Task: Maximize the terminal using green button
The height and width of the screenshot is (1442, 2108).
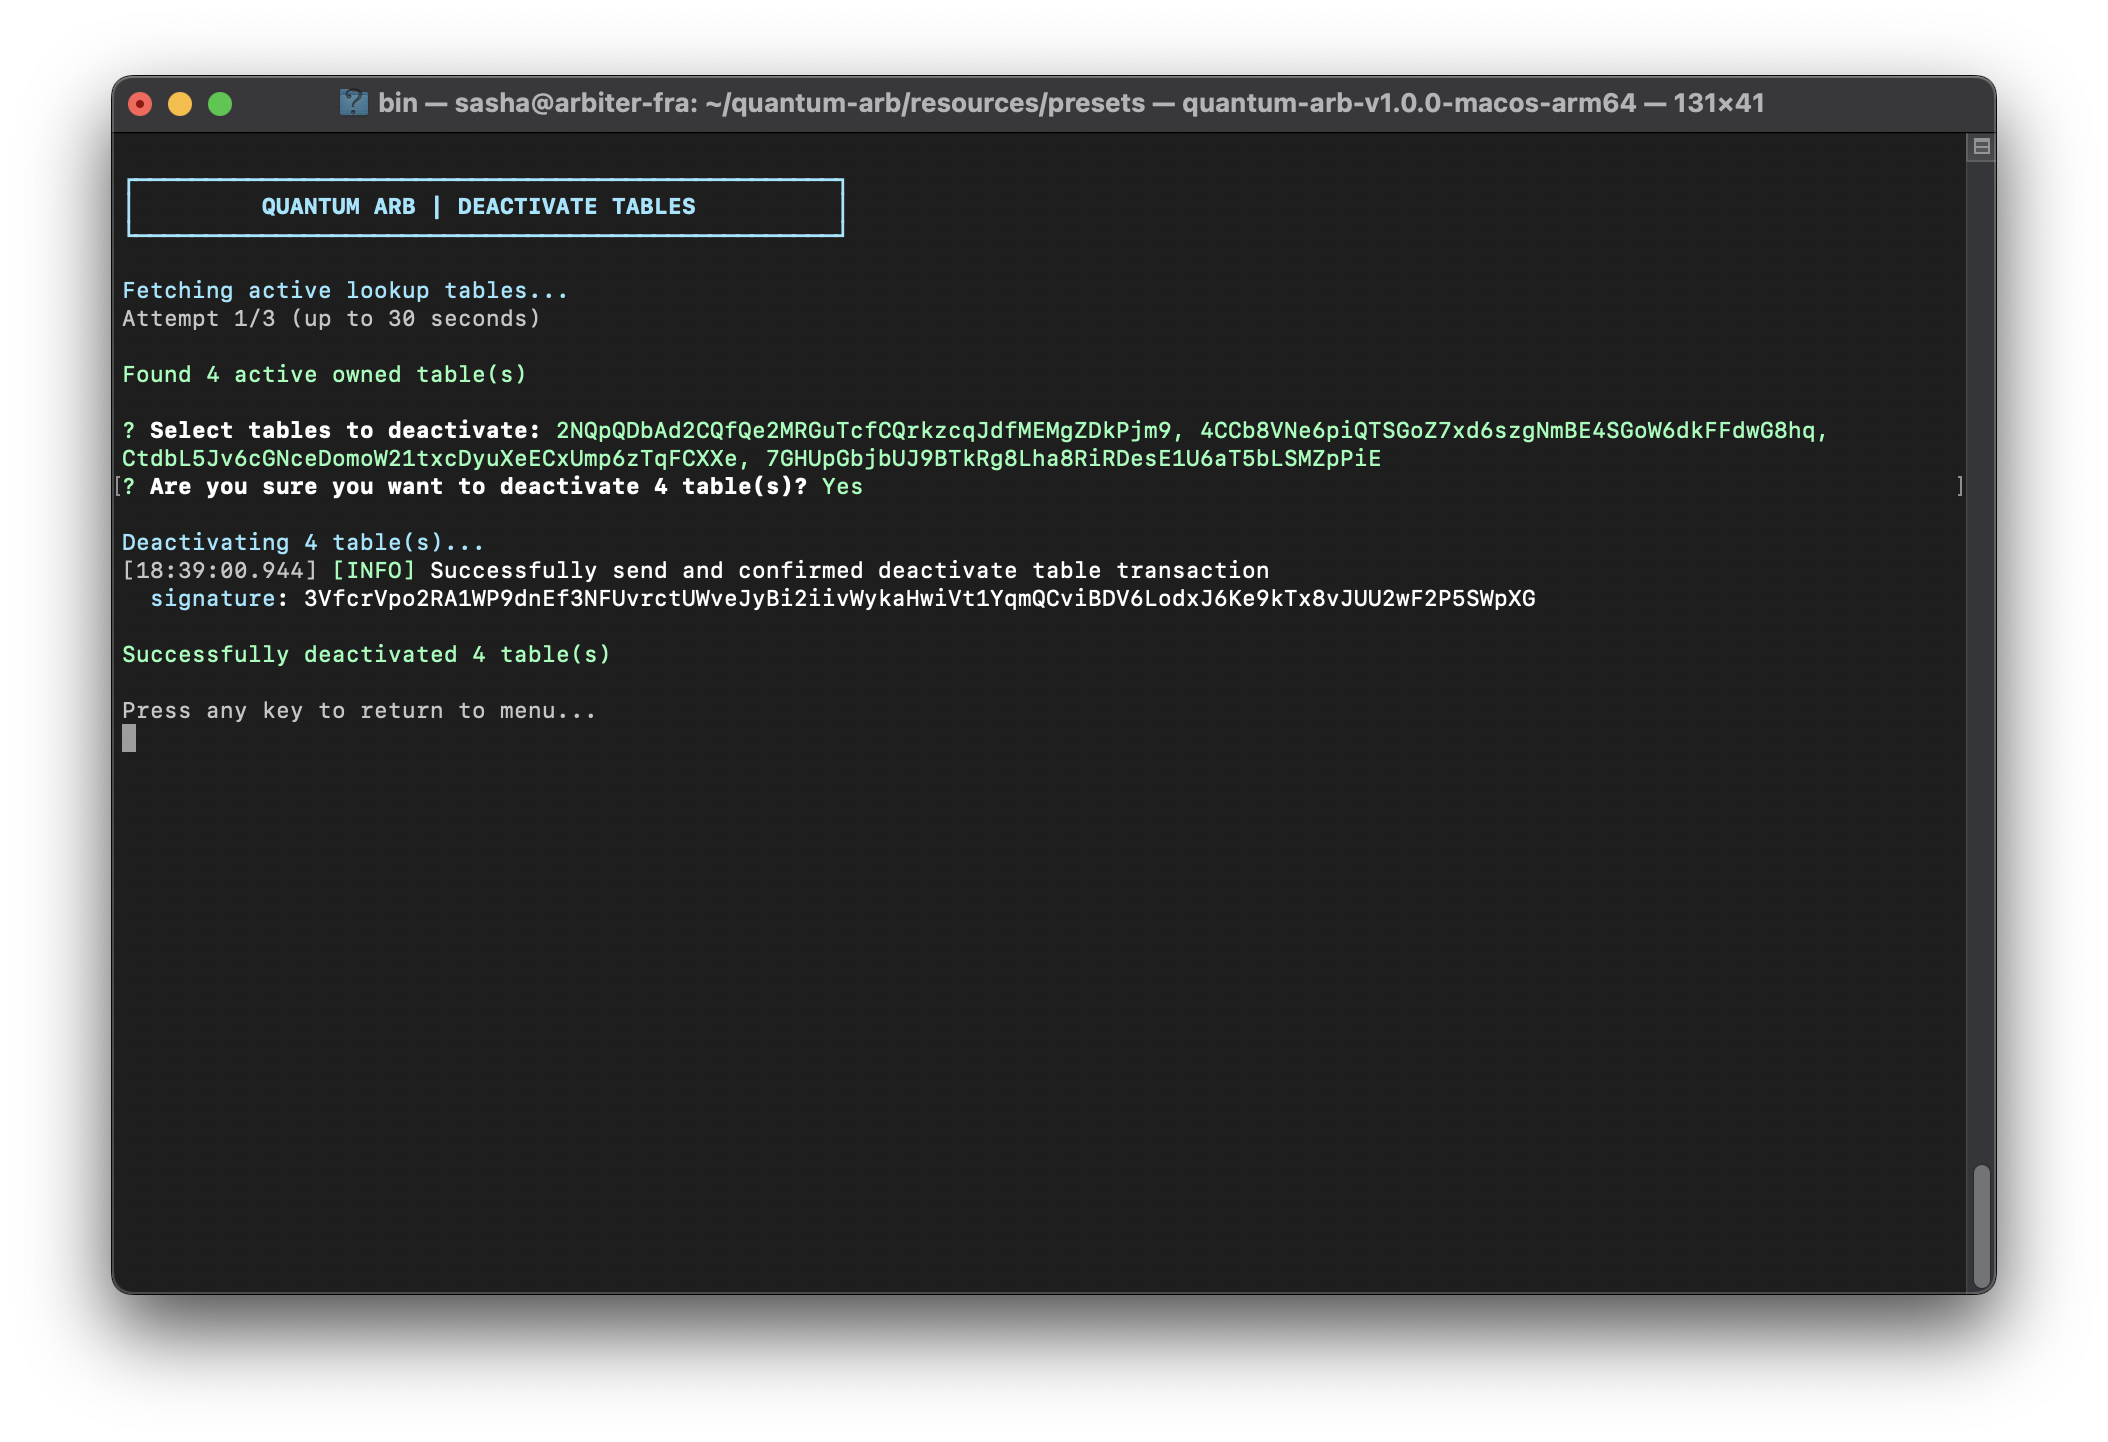Action: click(x=220, y=104)
